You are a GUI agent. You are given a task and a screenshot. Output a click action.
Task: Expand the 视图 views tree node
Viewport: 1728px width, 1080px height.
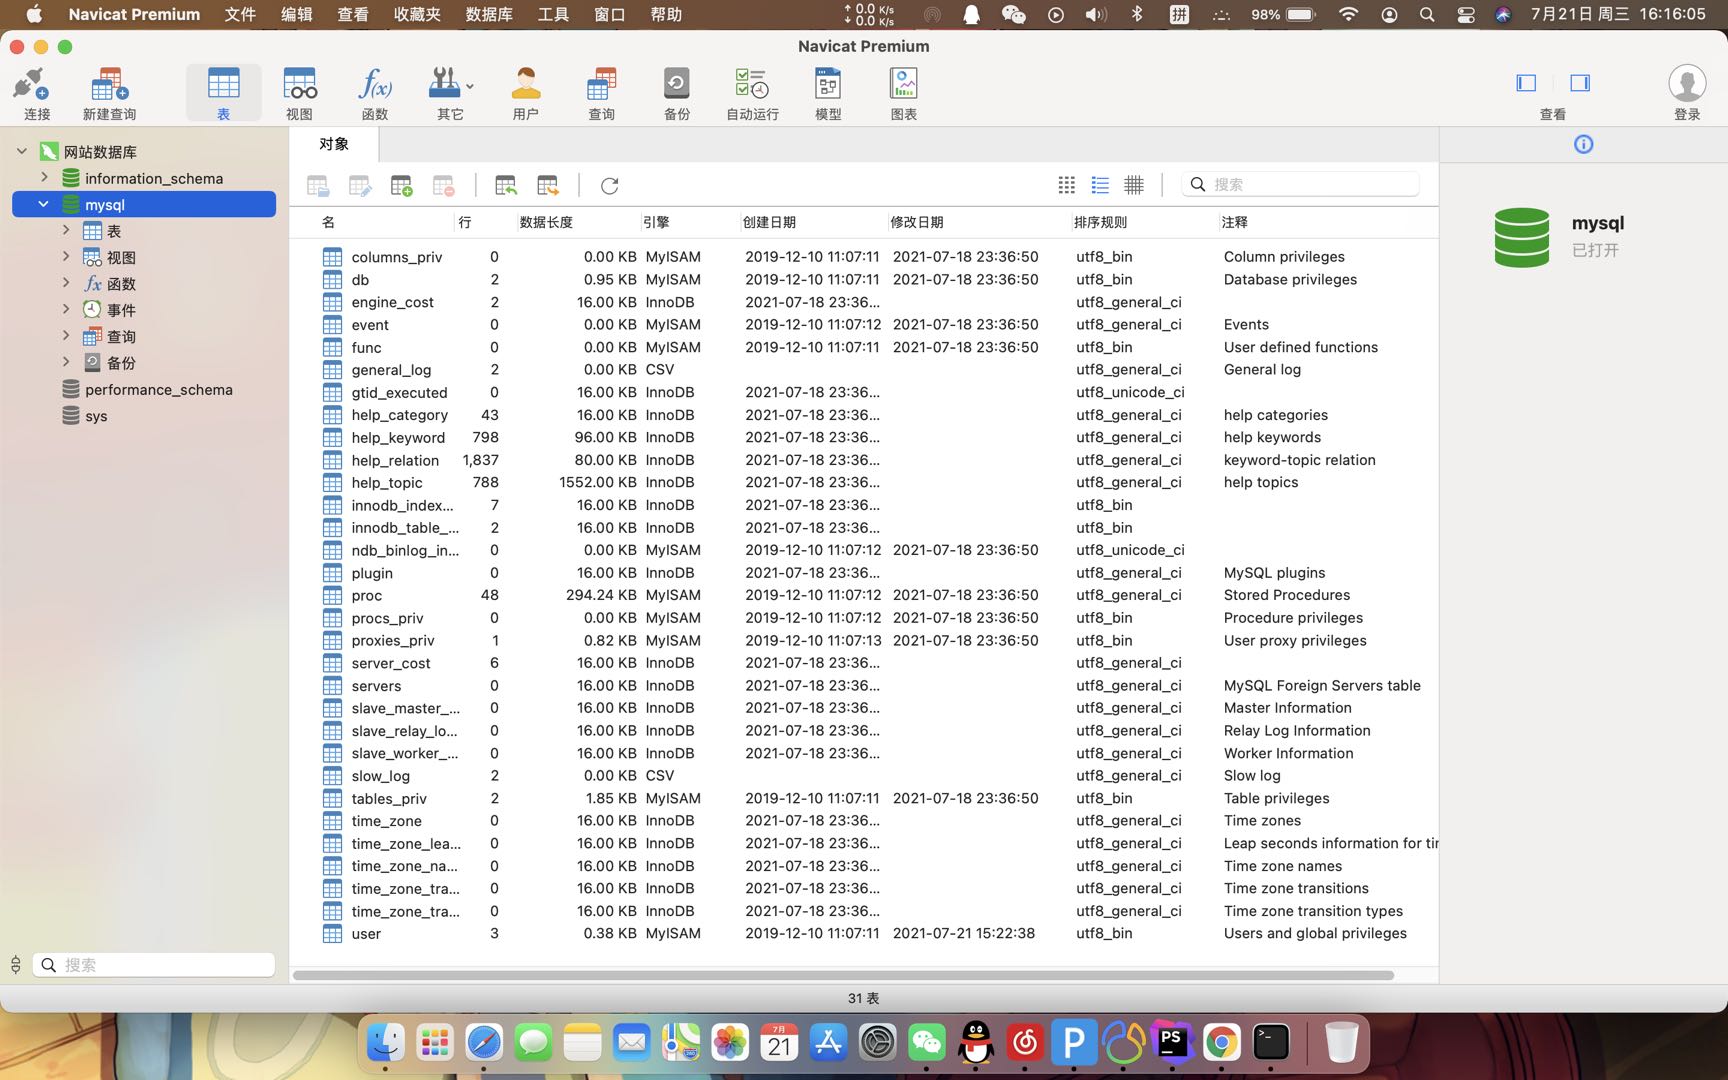(x=66, y=256)
